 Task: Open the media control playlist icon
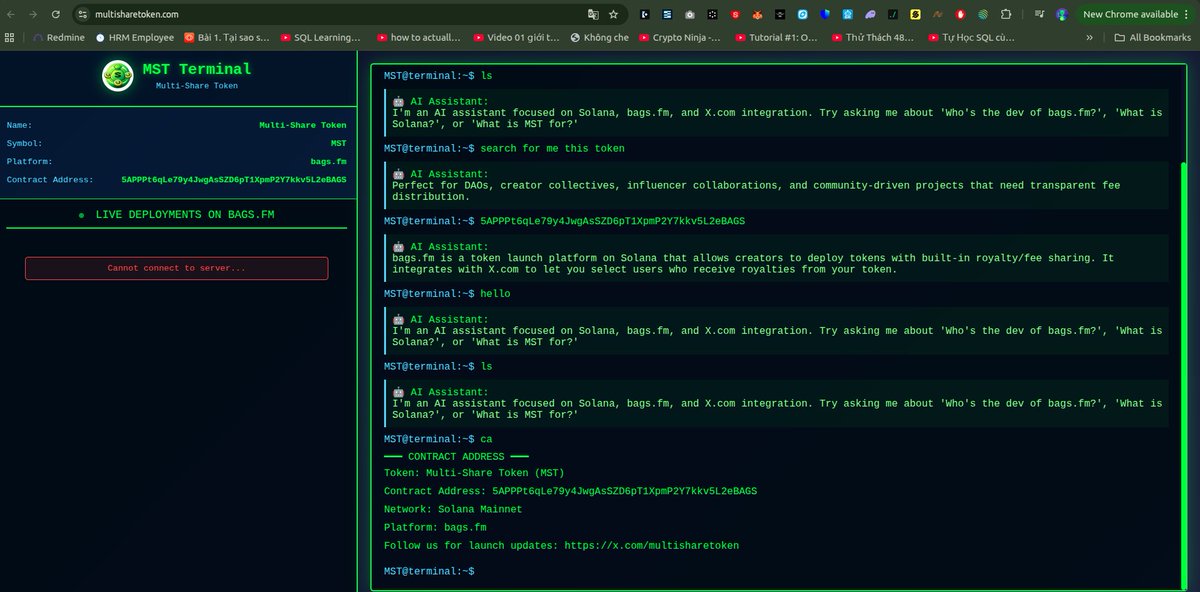click(x=1039, y=14)
